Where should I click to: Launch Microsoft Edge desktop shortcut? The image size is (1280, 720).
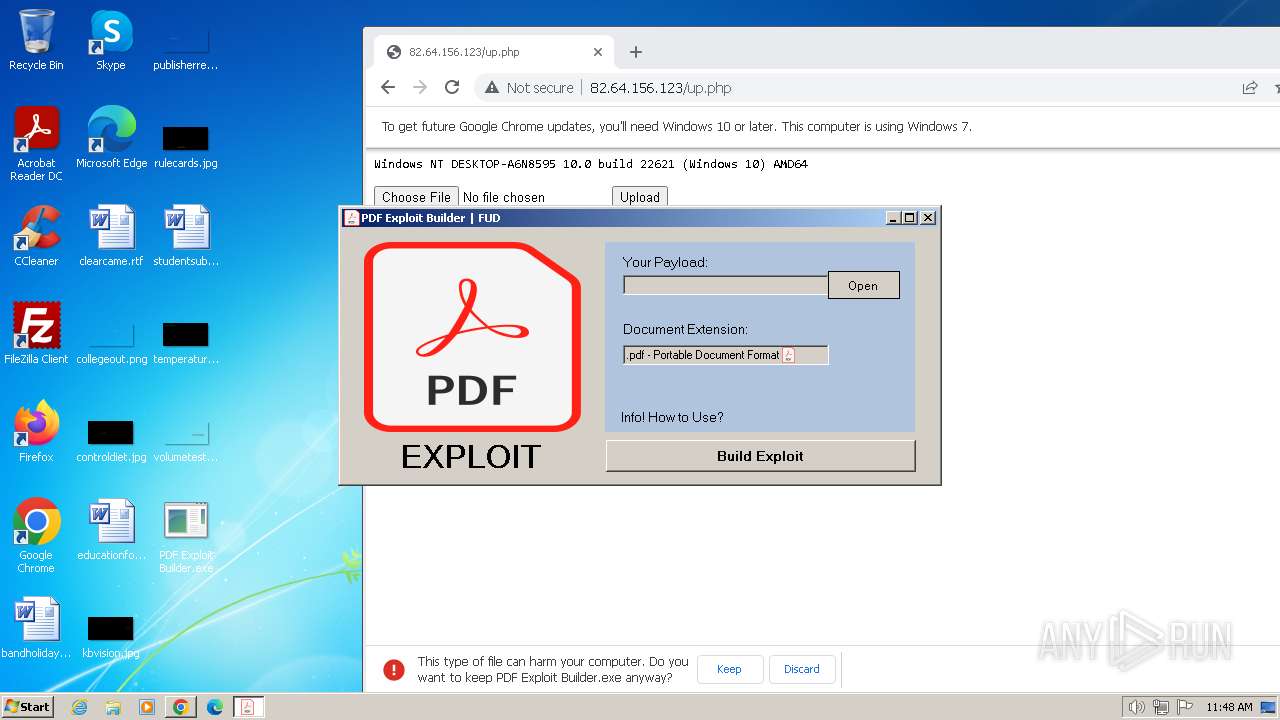tap(111, 138)
